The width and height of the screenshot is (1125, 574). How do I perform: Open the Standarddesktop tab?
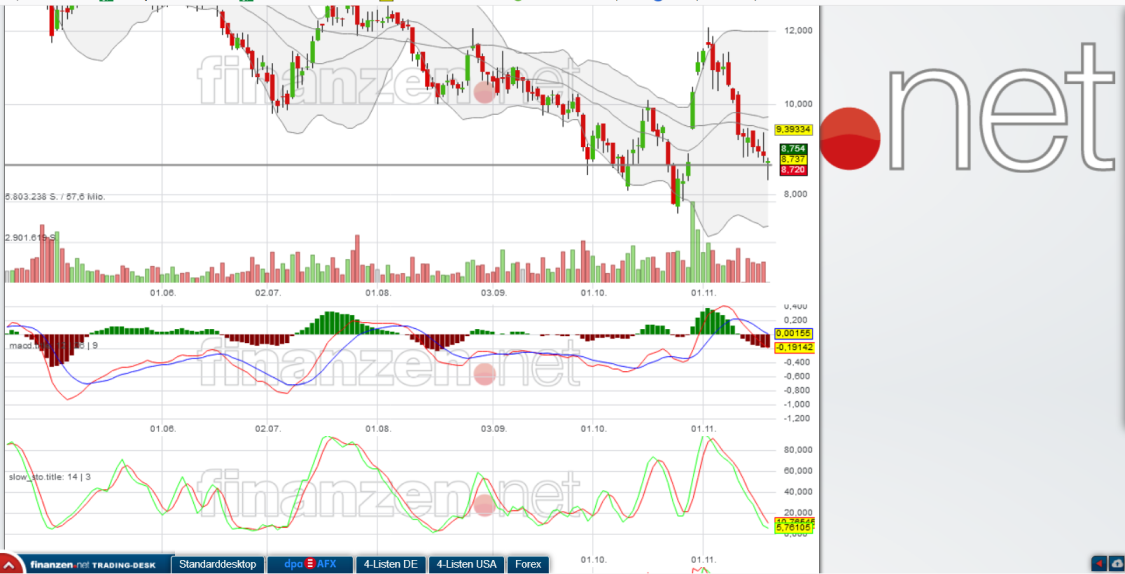pos(217,565)
